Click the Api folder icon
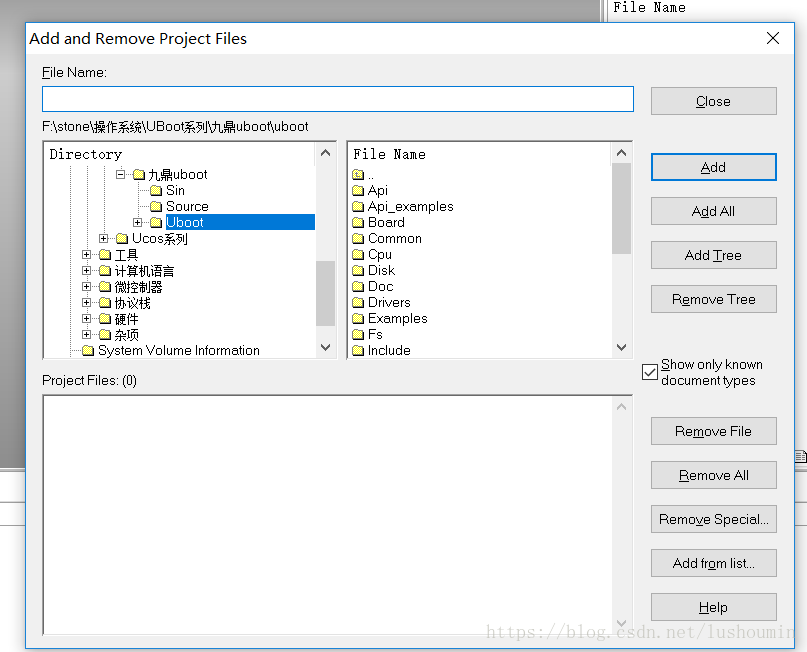This screenshot has height=652, width=807. (x=358, y=191)
